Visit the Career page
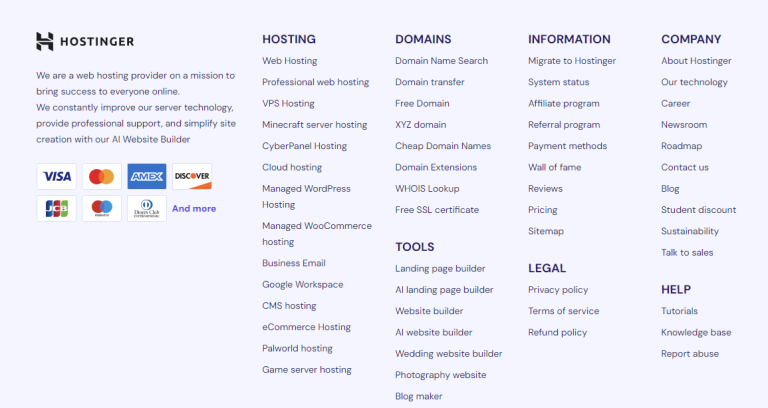The width and height of the screenshot is (768, 408). [675, 103]
